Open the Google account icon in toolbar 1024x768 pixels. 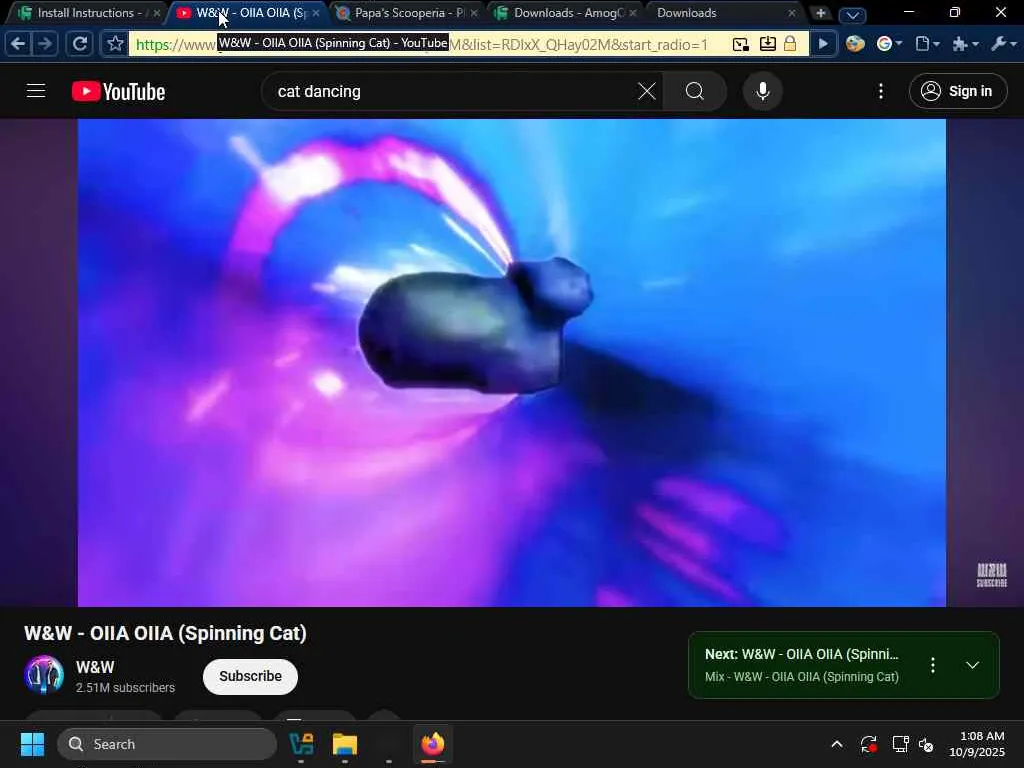tap(889, 44)
